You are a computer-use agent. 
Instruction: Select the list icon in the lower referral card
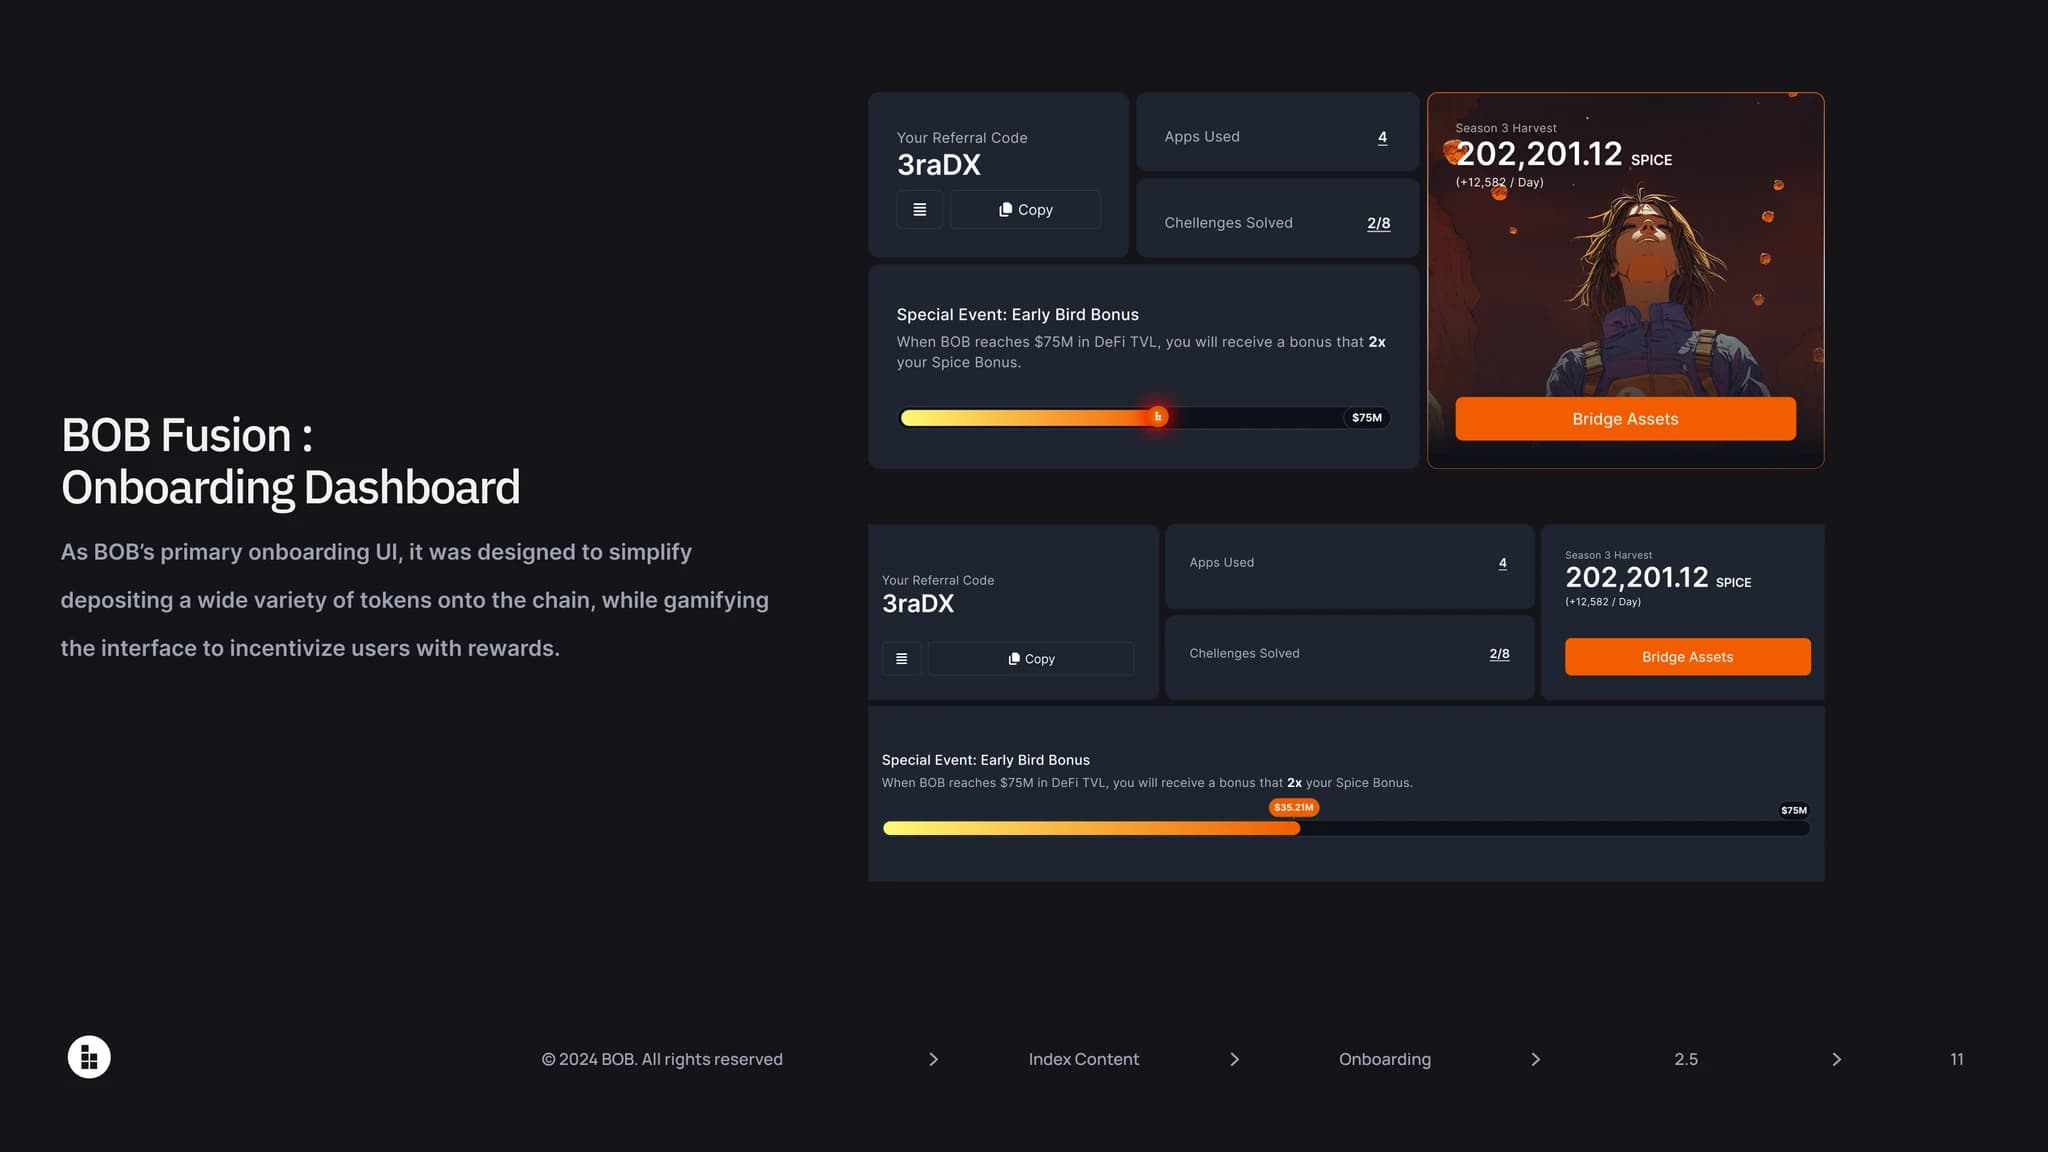pyautogui.click(x=901, y=658)
